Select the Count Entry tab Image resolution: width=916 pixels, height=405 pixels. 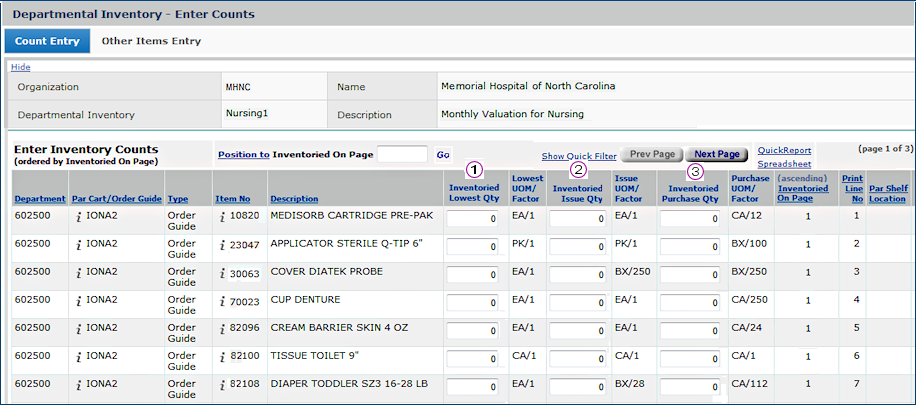[47, 41]
